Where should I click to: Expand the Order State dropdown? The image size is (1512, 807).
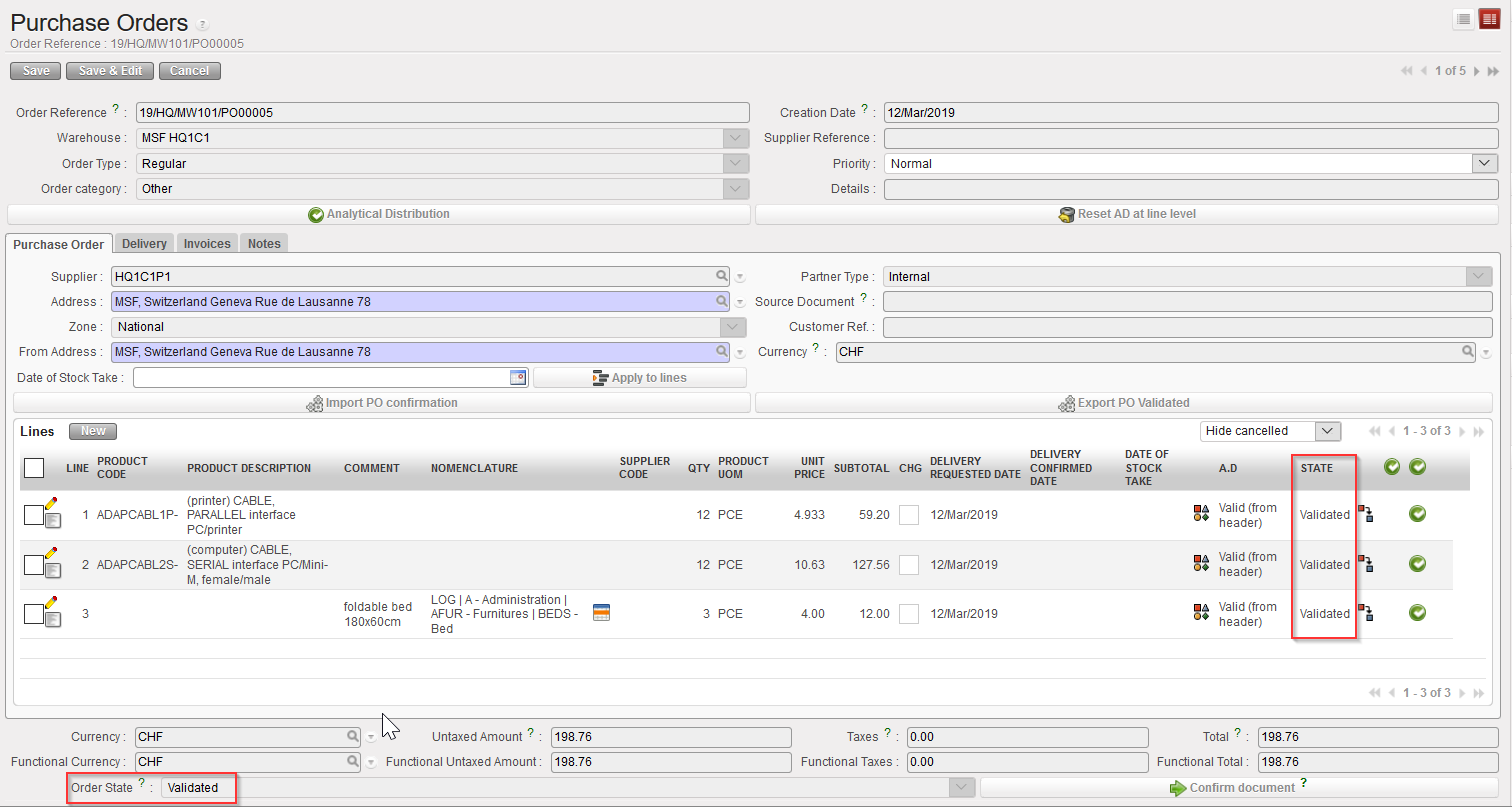click(962, 788)
